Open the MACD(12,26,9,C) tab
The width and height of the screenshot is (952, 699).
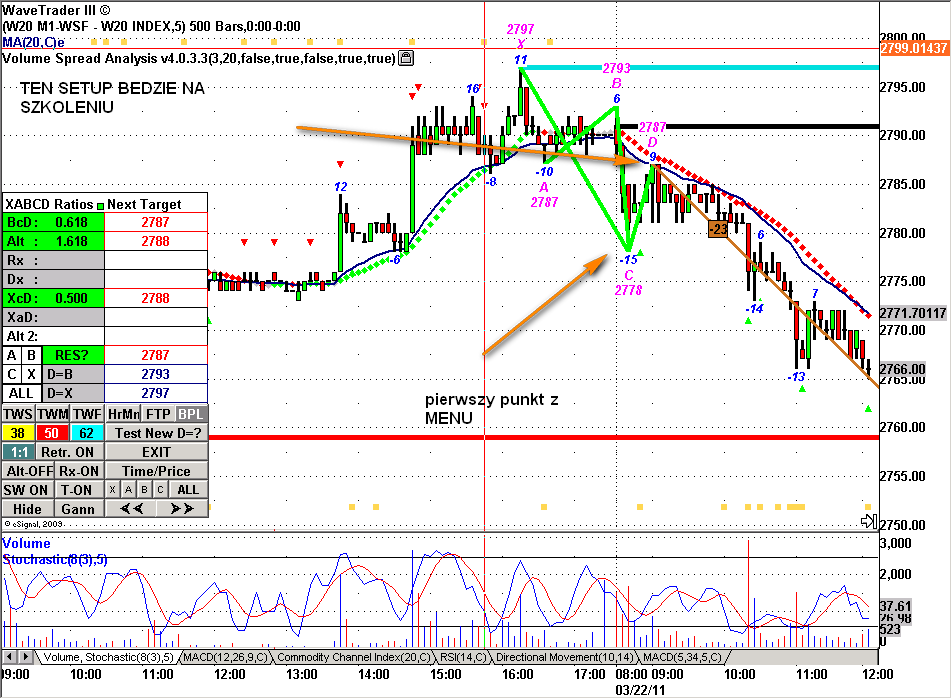(x=225, y=657)
